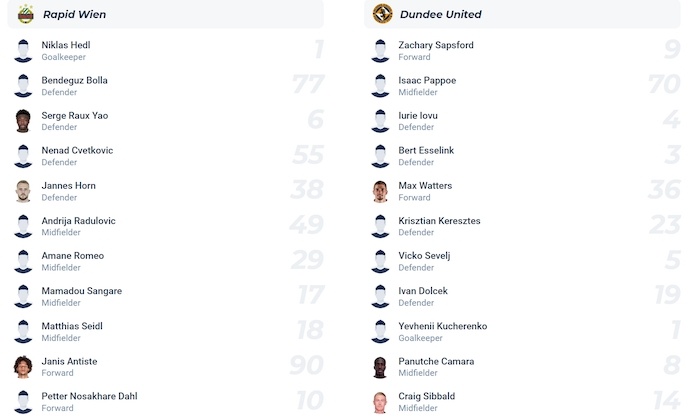Image resolution: width=690 pixels, height=418 pixels.
Task: Open Max Watters' player photo
Action: pyautogui.click(x=380, y=191)
